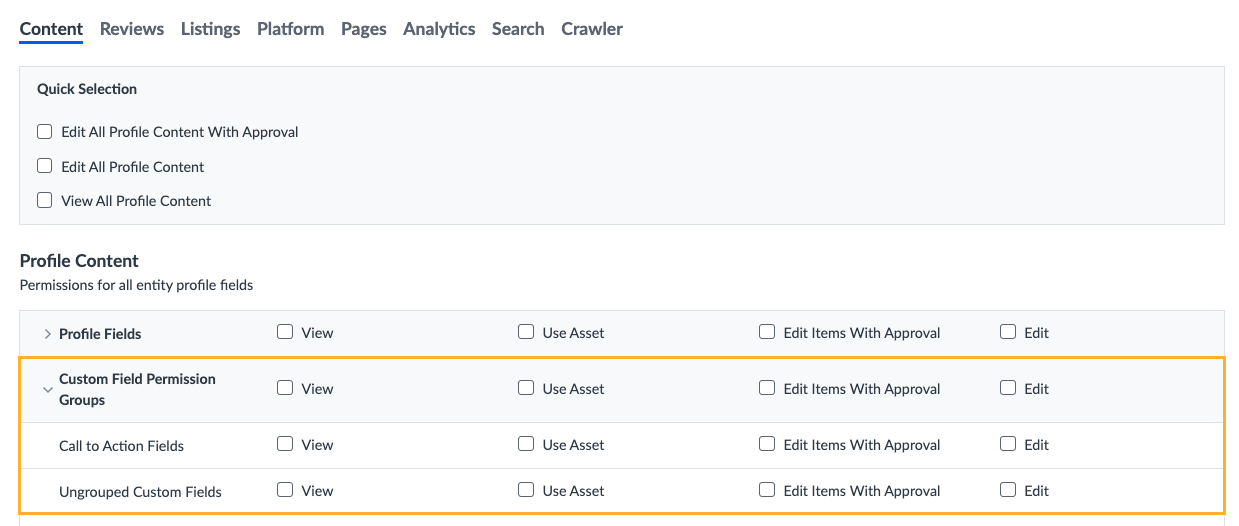Select the Platform tab

290,29
